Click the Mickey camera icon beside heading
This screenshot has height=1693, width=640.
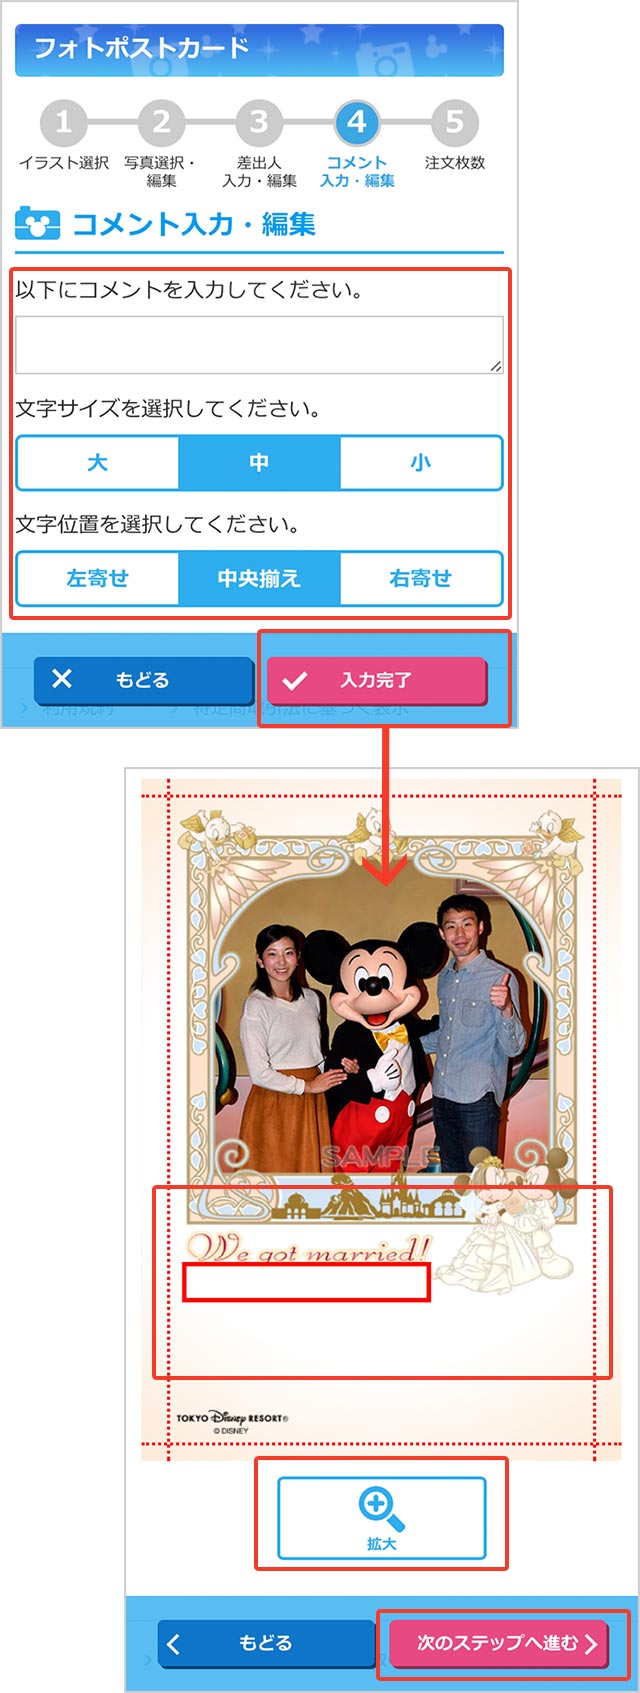tap(37, 224)
